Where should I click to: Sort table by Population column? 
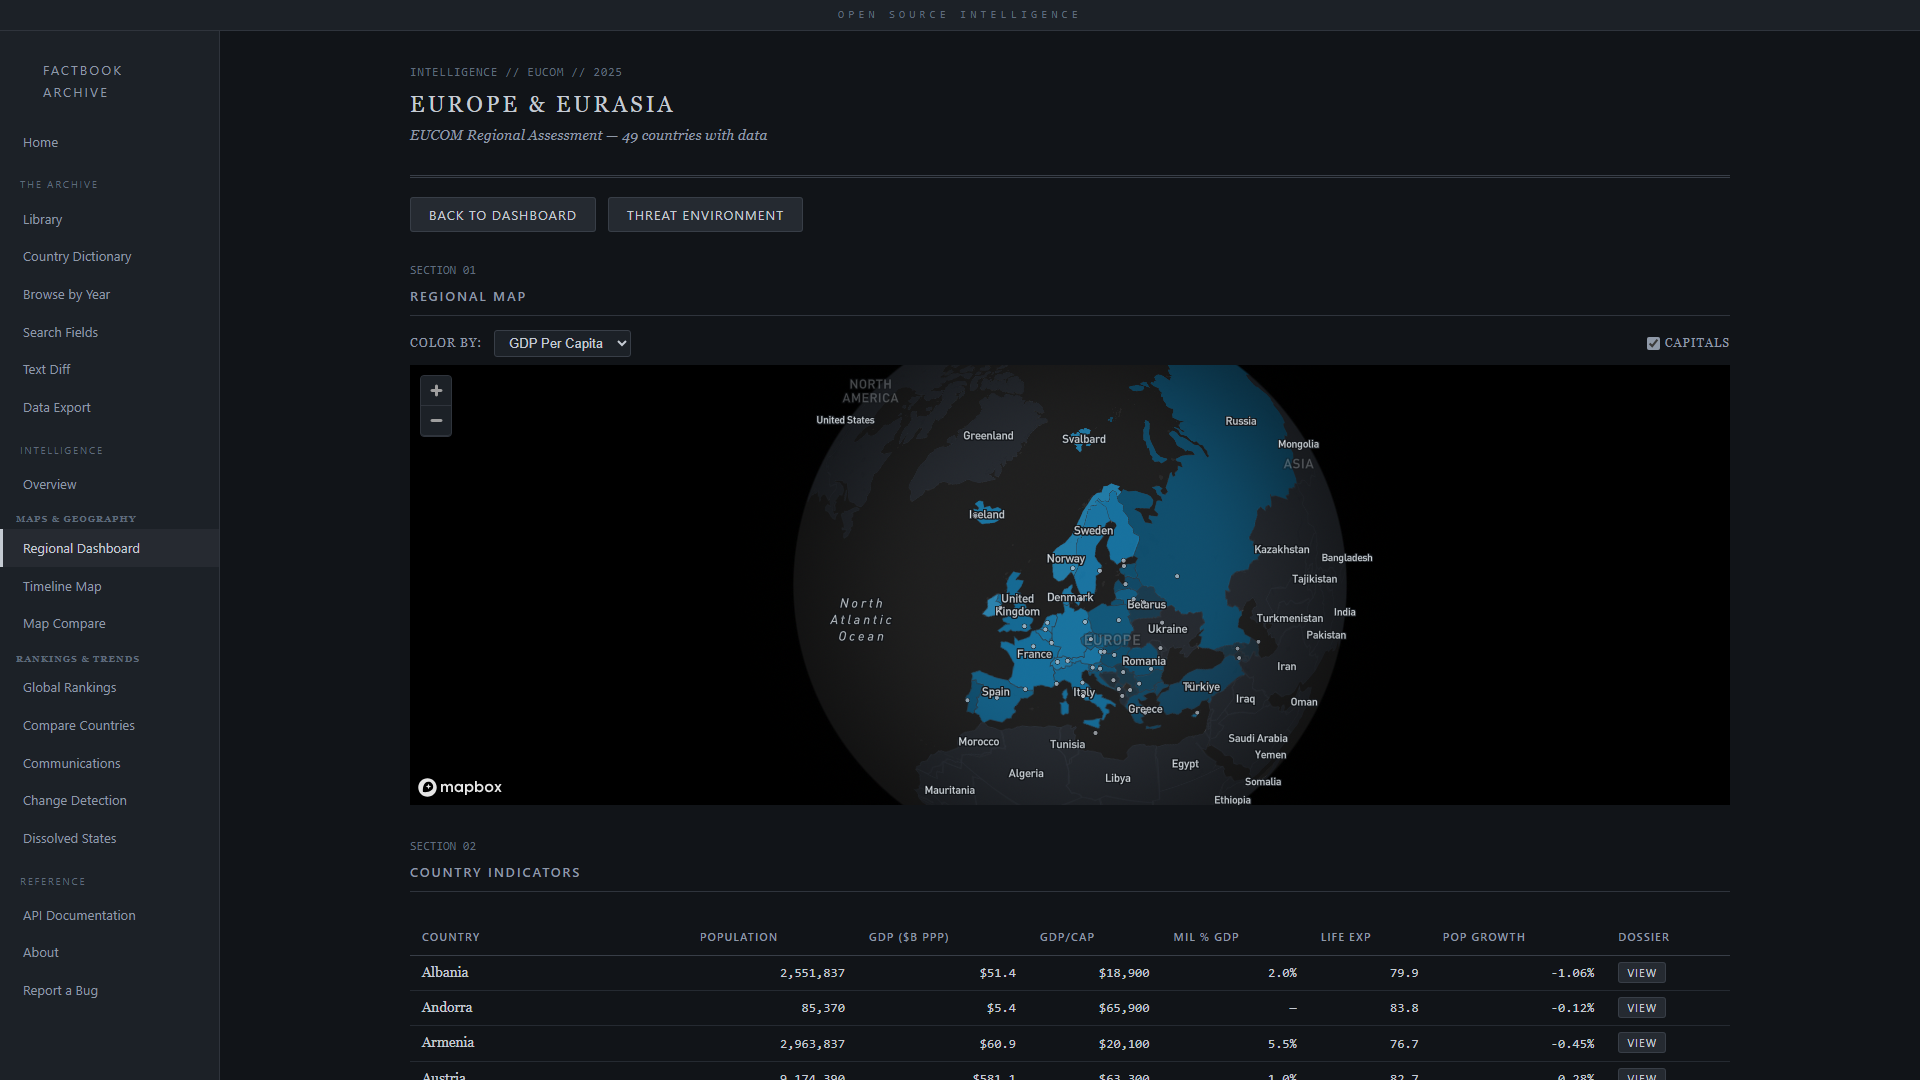pos(738,937)
